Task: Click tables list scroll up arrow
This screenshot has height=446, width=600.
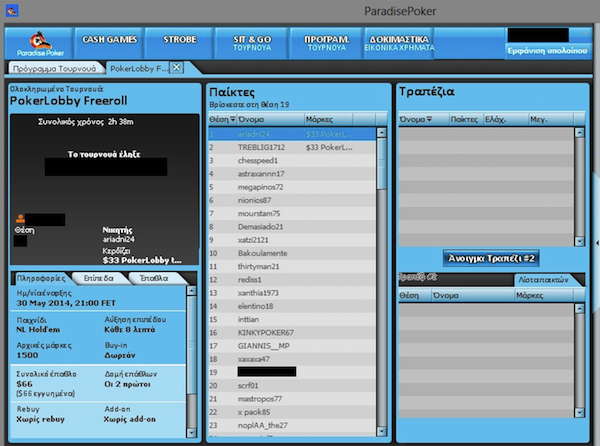Action: (x=580, y=132)
